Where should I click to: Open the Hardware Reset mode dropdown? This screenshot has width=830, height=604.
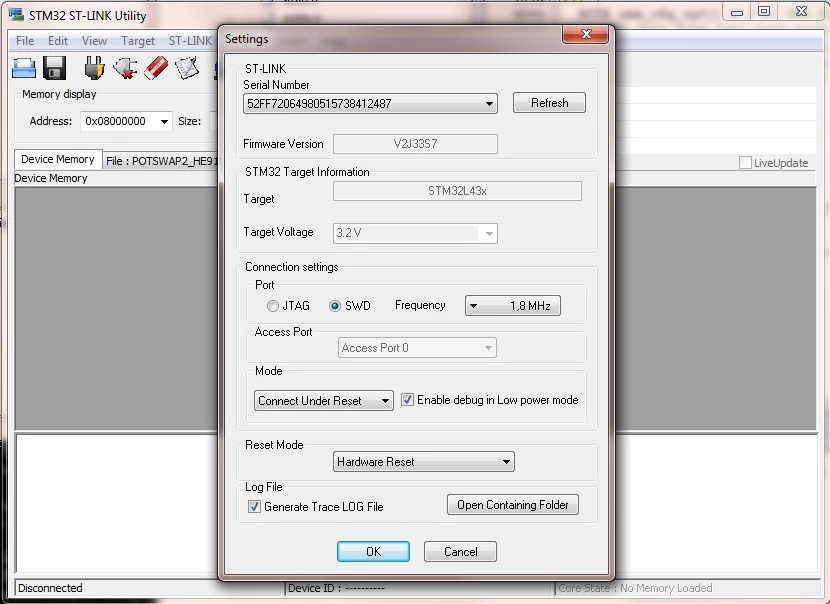point(423,462)
